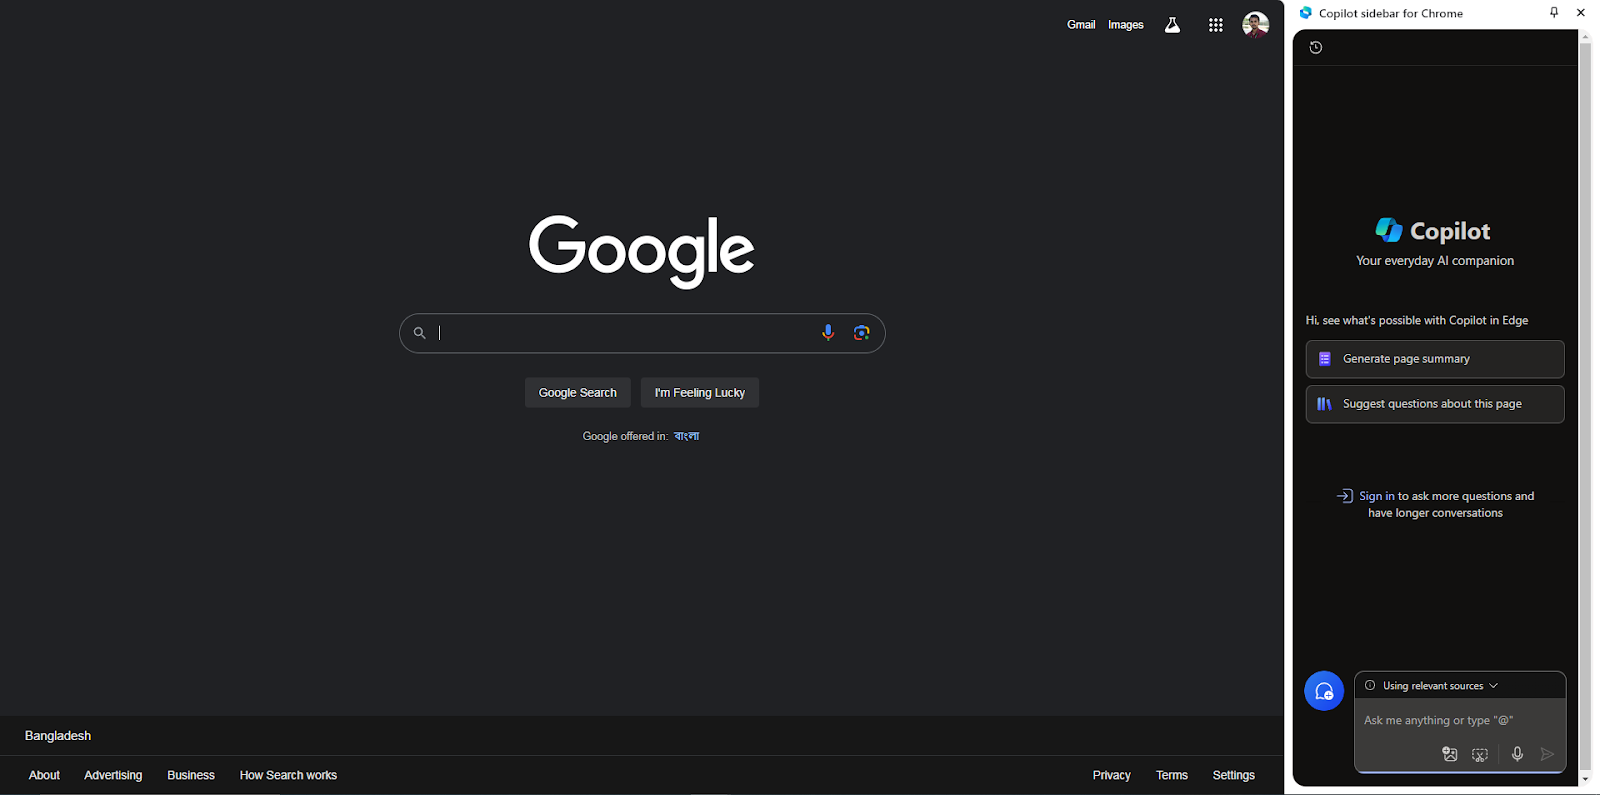Close the Copilot sidebar panel
This screenshot has height=795, width=1600.
[x=1581, y=12]
